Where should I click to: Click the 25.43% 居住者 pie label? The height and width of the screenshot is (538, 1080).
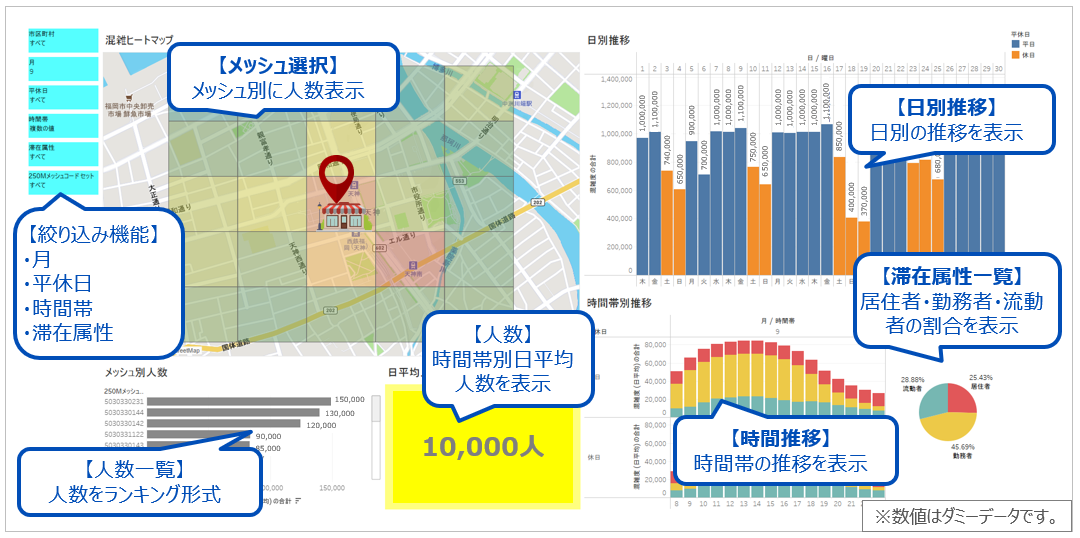click(x=981, y=384)
